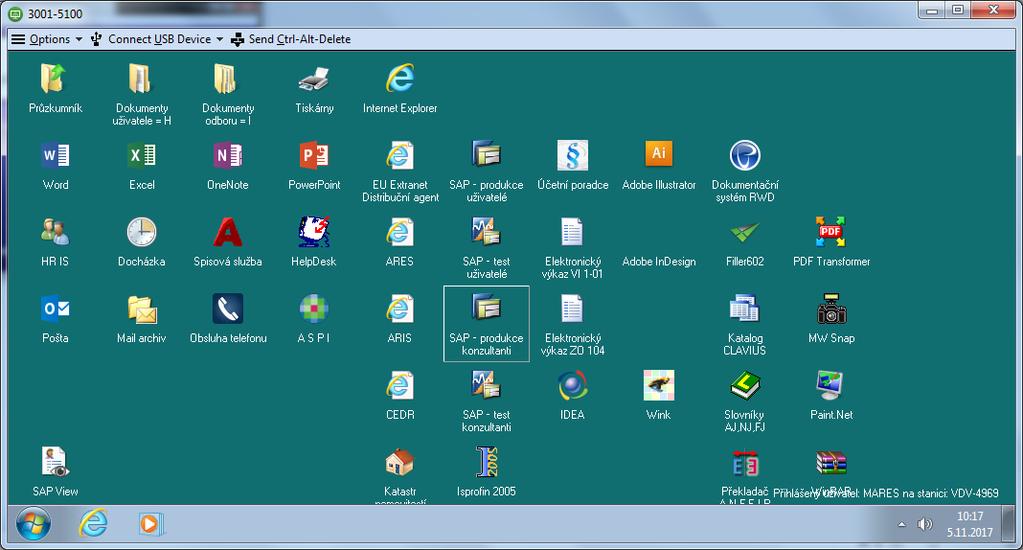The image size is (1023, 550).
Task: Open the HelpDesk shortcut
Action: [314, 232]
